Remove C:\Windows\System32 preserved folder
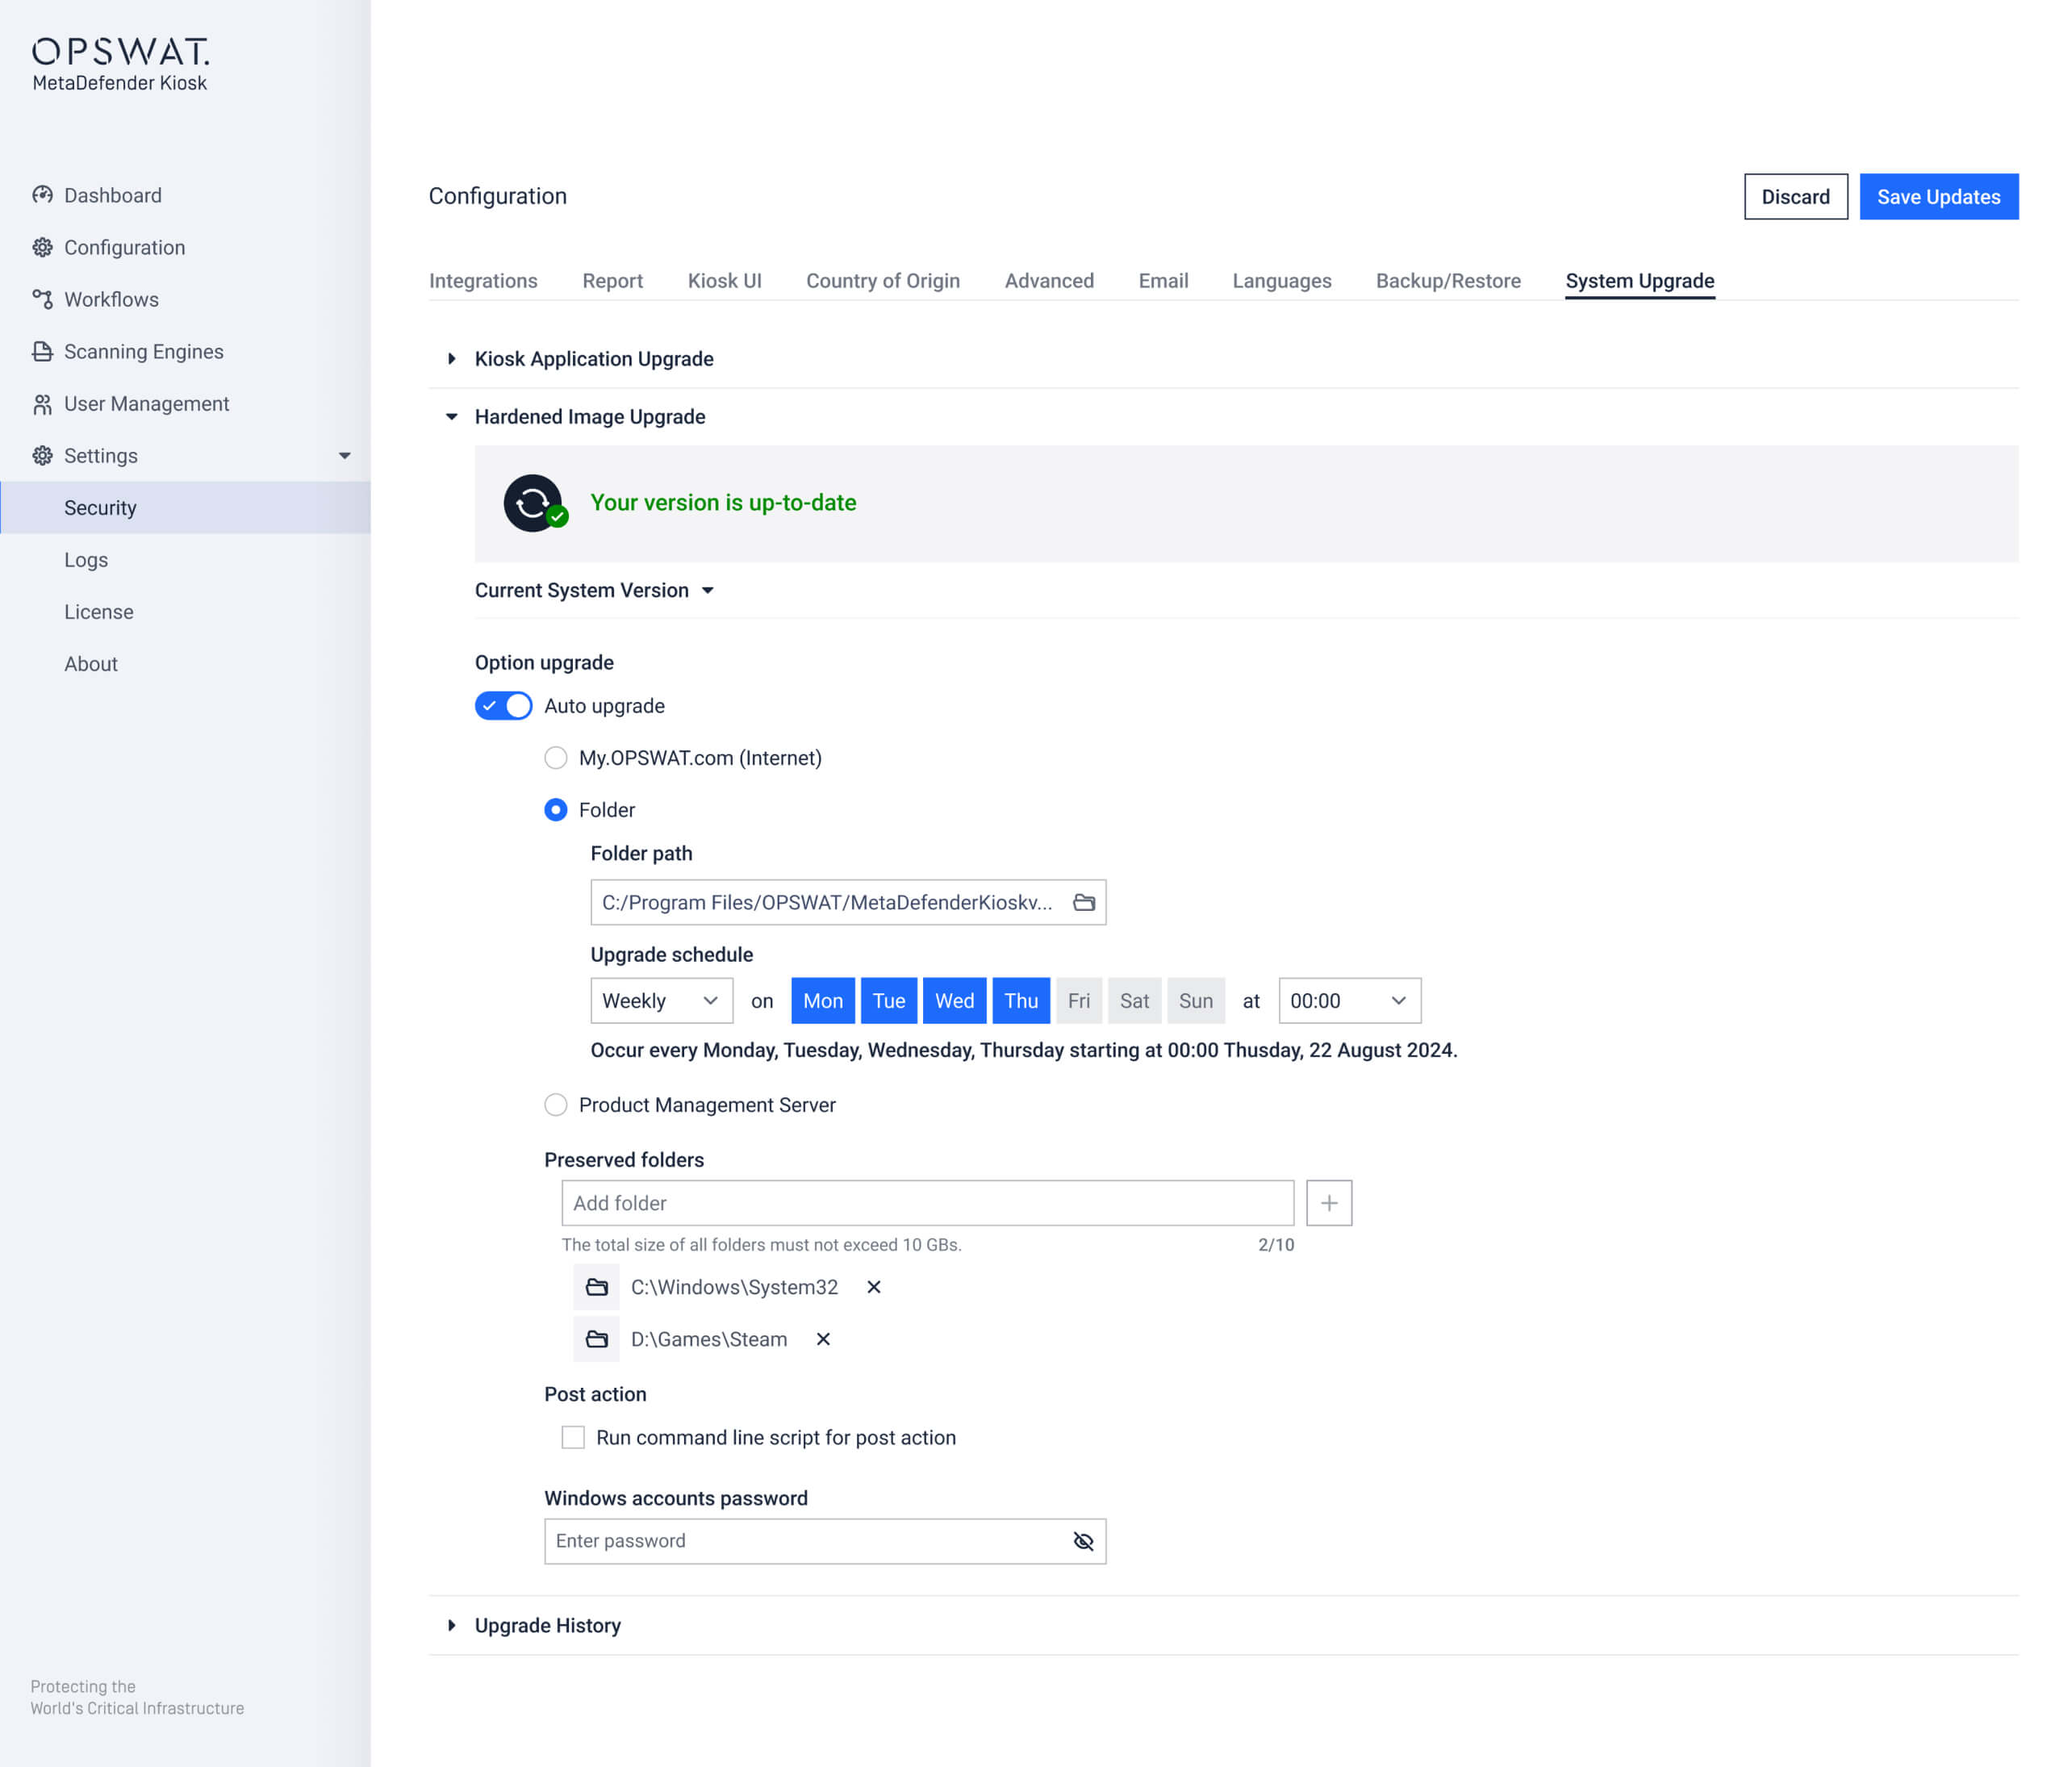Viewport: 2072px width, 1767px height. [873, 1287]
